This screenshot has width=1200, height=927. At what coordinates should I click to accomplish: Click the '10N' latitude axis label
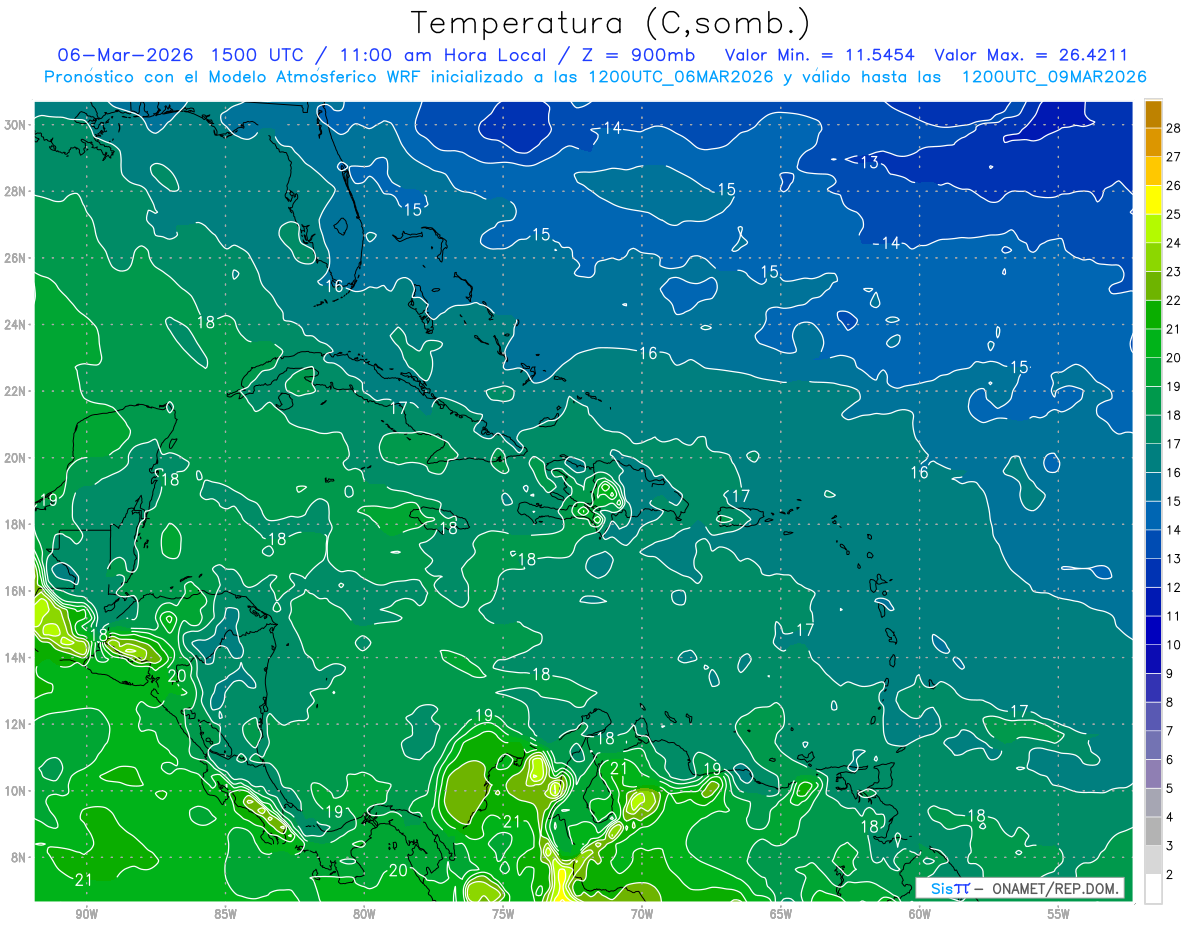click(16, 790)
